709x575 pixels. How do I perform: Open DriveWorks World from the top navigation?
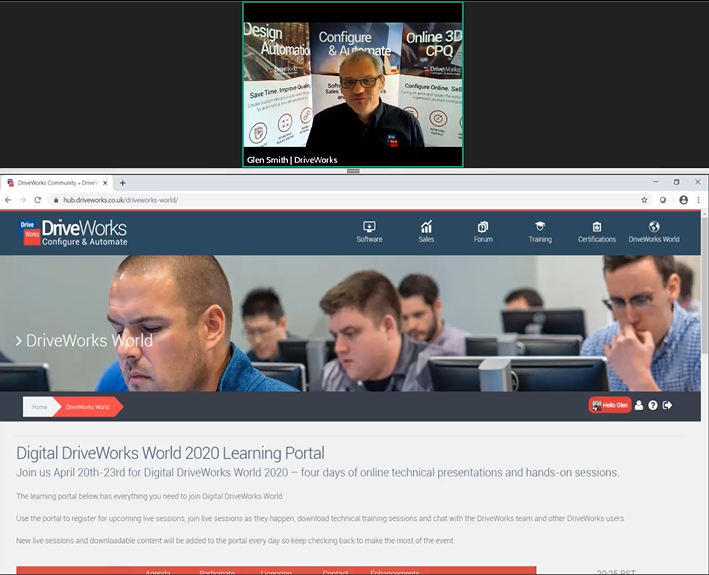tap(654, 232)
